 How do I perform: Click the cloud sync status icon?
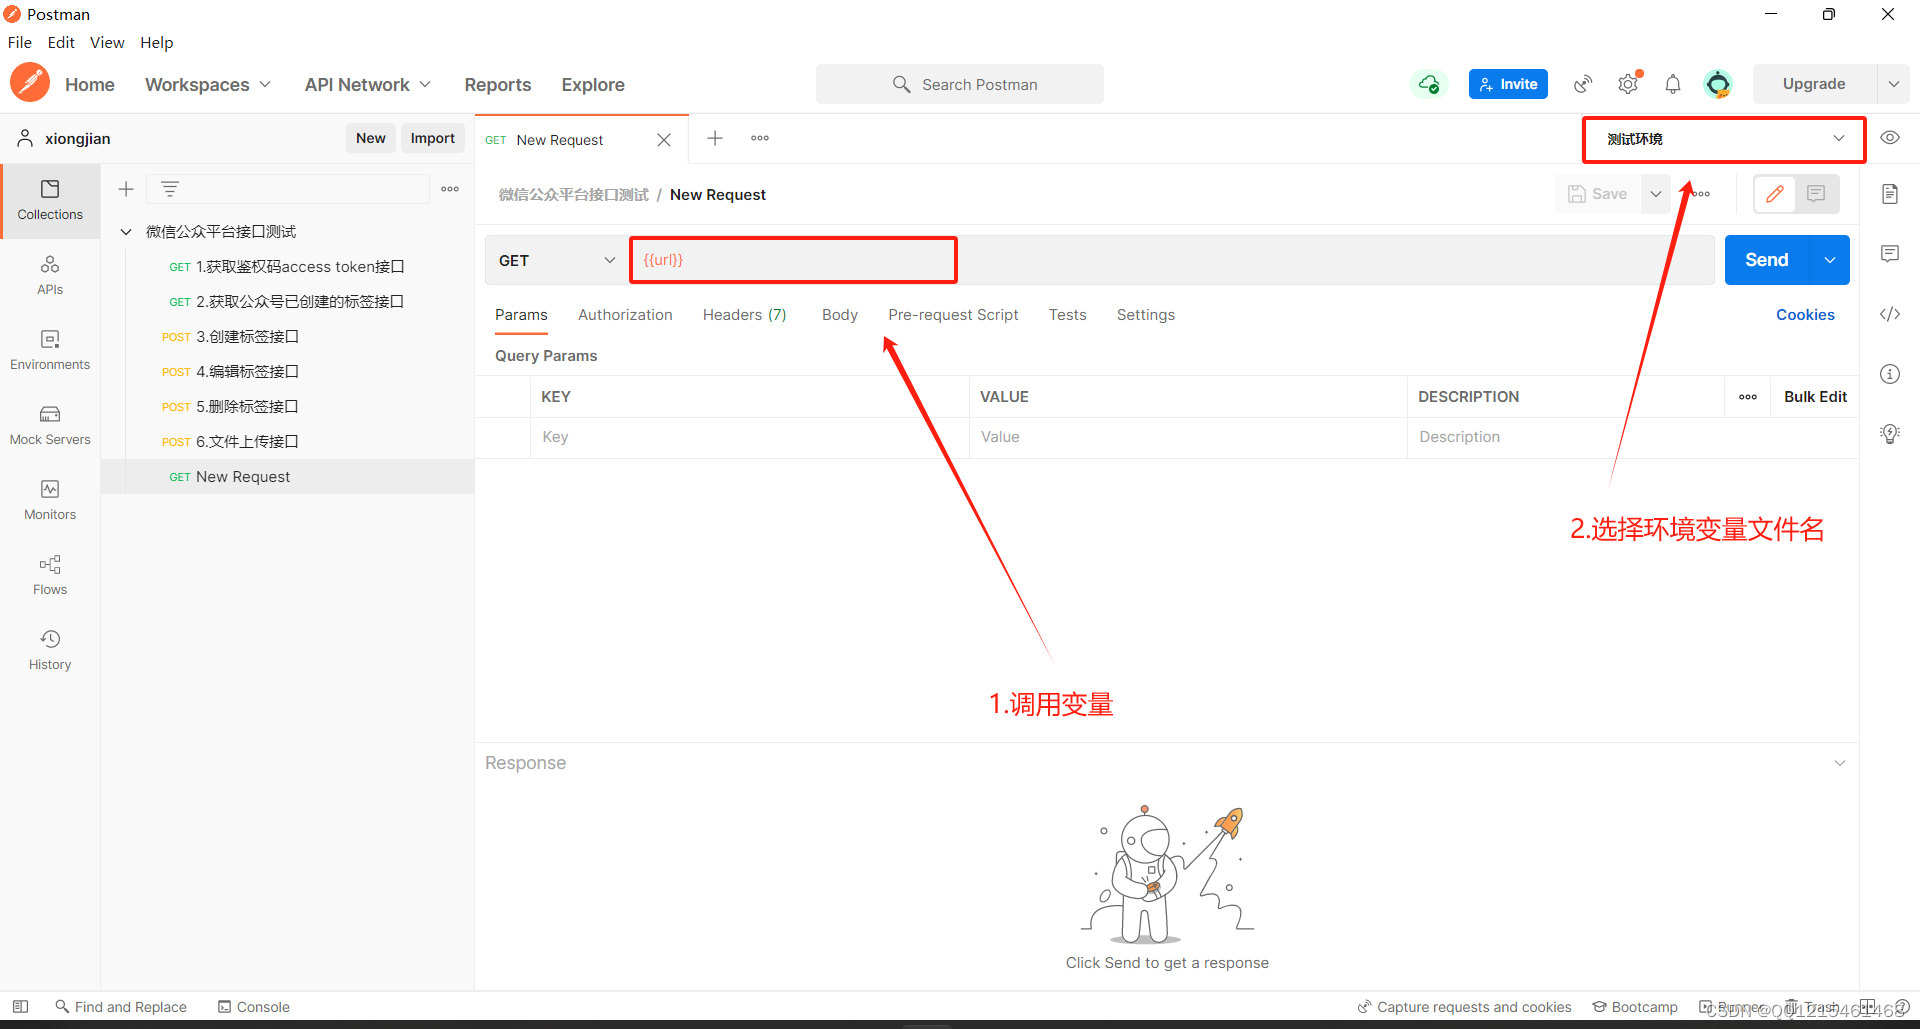(1429, 84)
